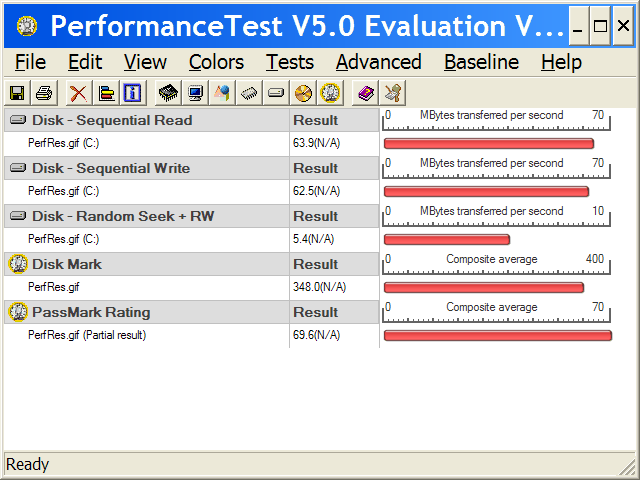Close the PerformanceTest window
640x480 pixels.
pos(623,26)
